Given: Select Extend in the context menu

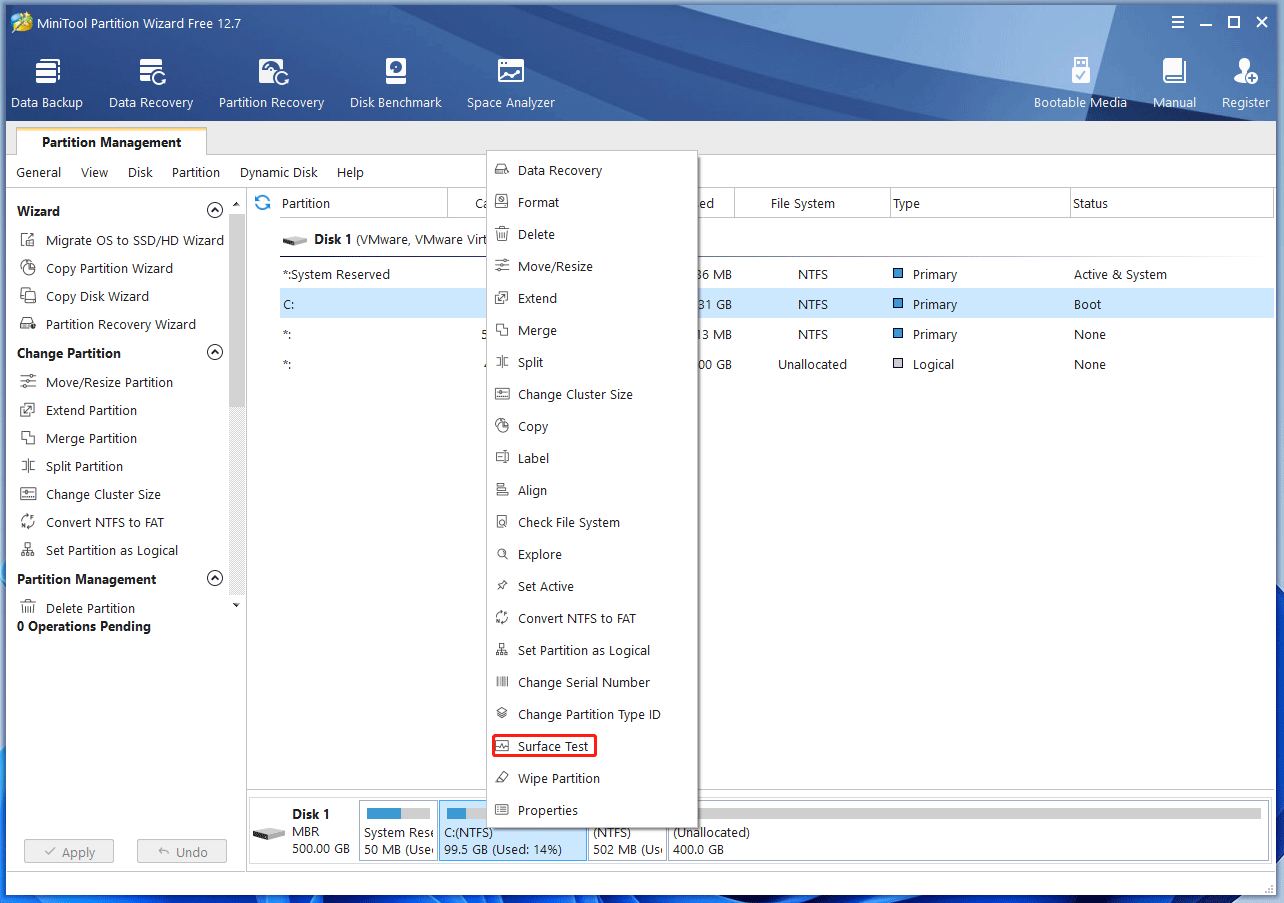Looking at the screenshot, I should click(592, 298).
